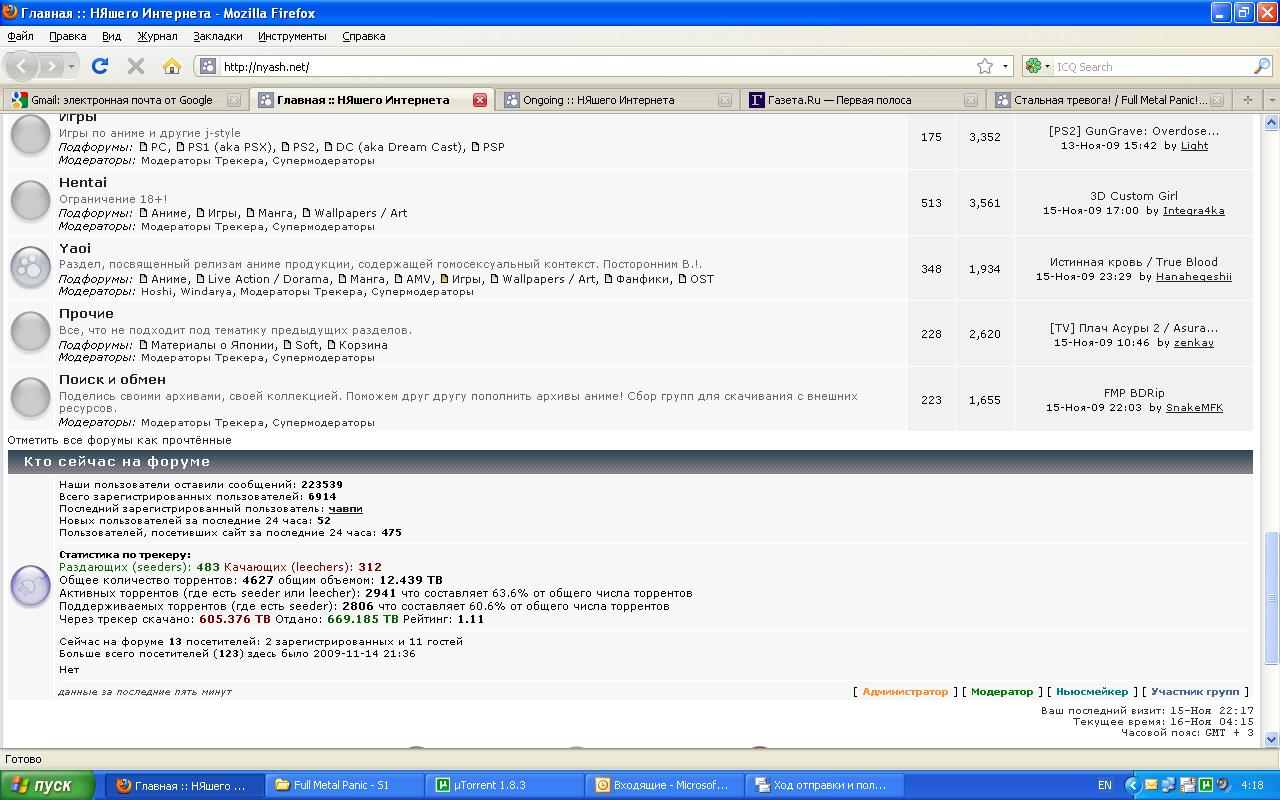Go to the Home page icon
Screen dimensions: 1280x800
pyautogui.click(x=172, y=66)
